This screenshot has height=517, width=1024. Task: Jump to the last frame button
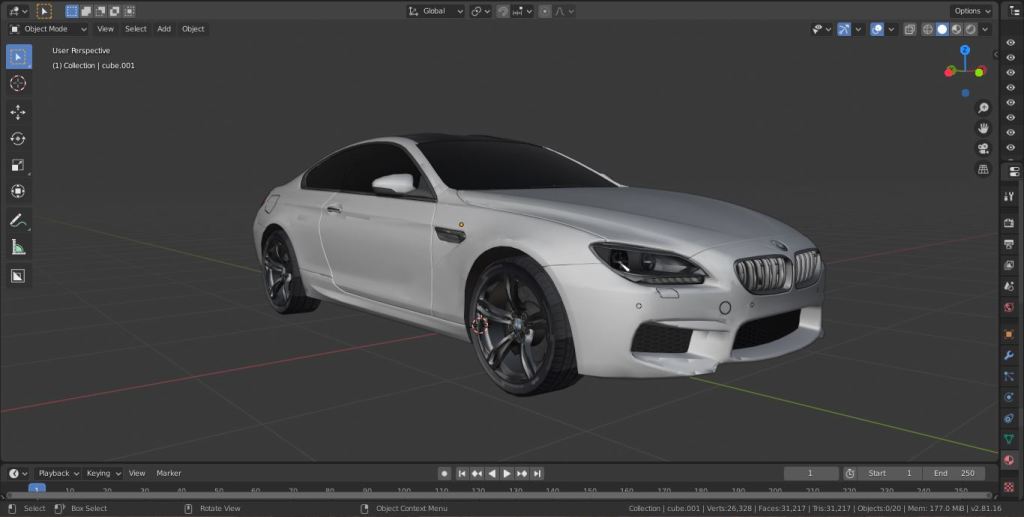pyautogui.click(x=537, y=473)
